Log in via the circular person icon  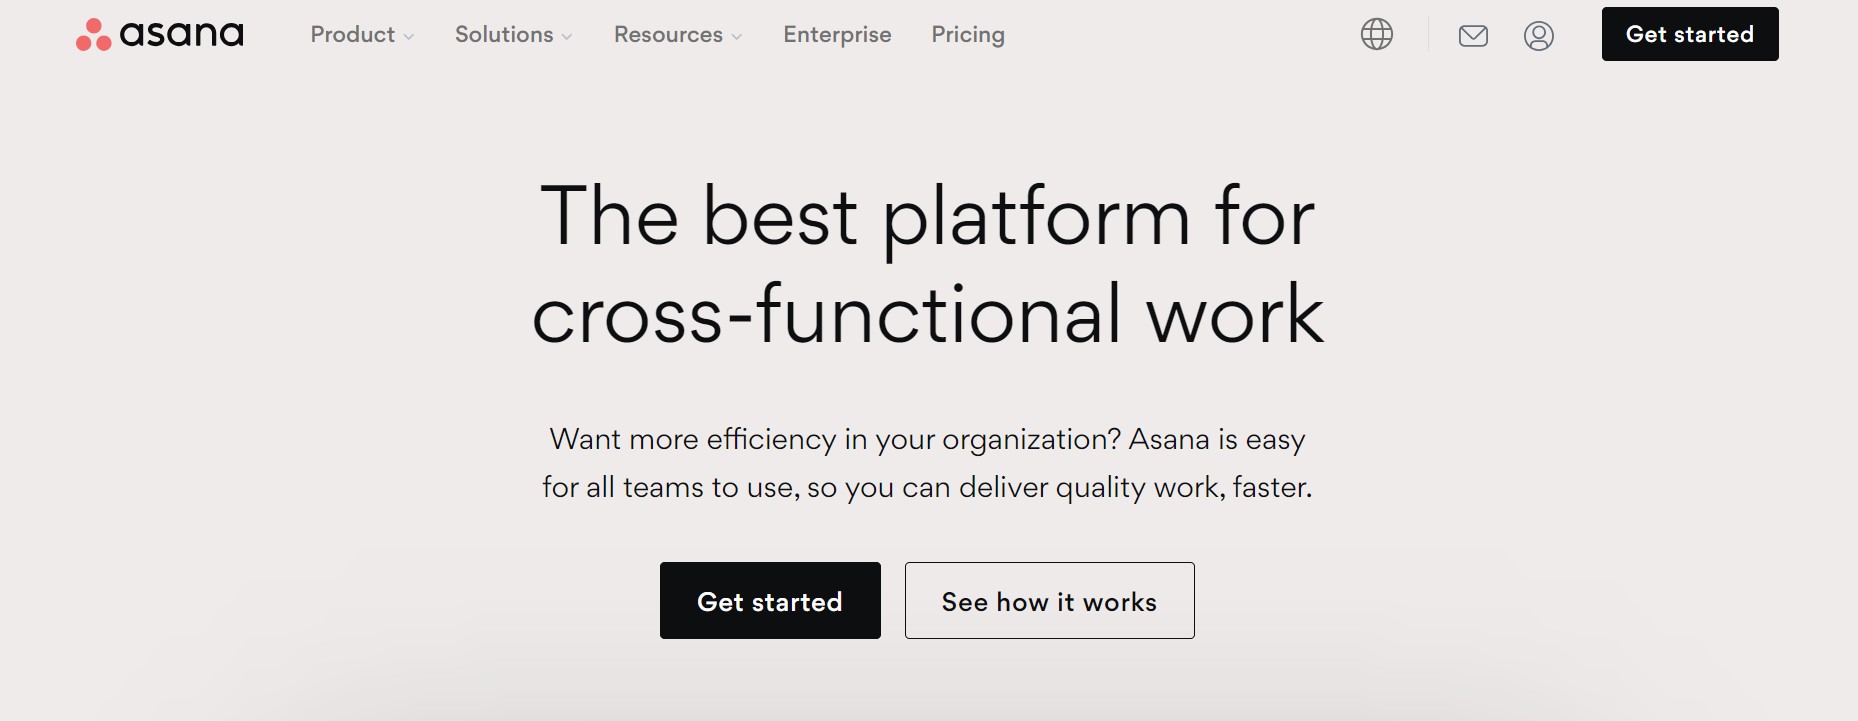(1539, 36)
